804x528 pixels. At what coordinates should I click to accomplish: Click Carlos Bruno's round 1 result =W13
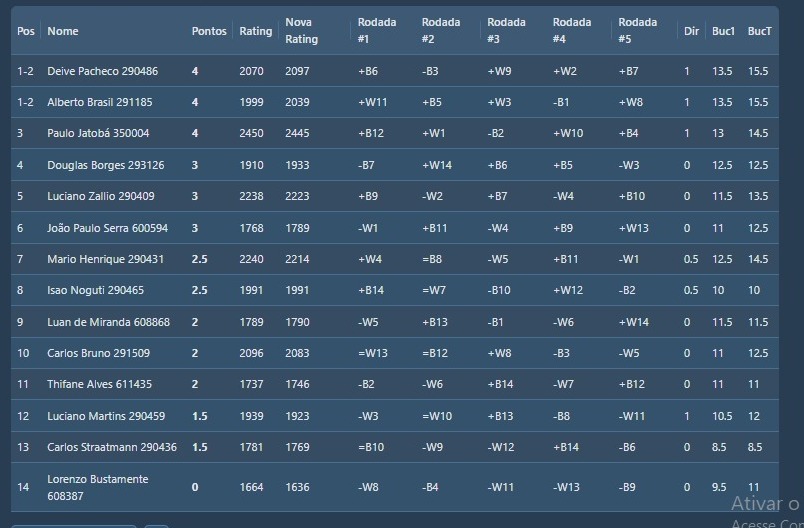point(372,353)
